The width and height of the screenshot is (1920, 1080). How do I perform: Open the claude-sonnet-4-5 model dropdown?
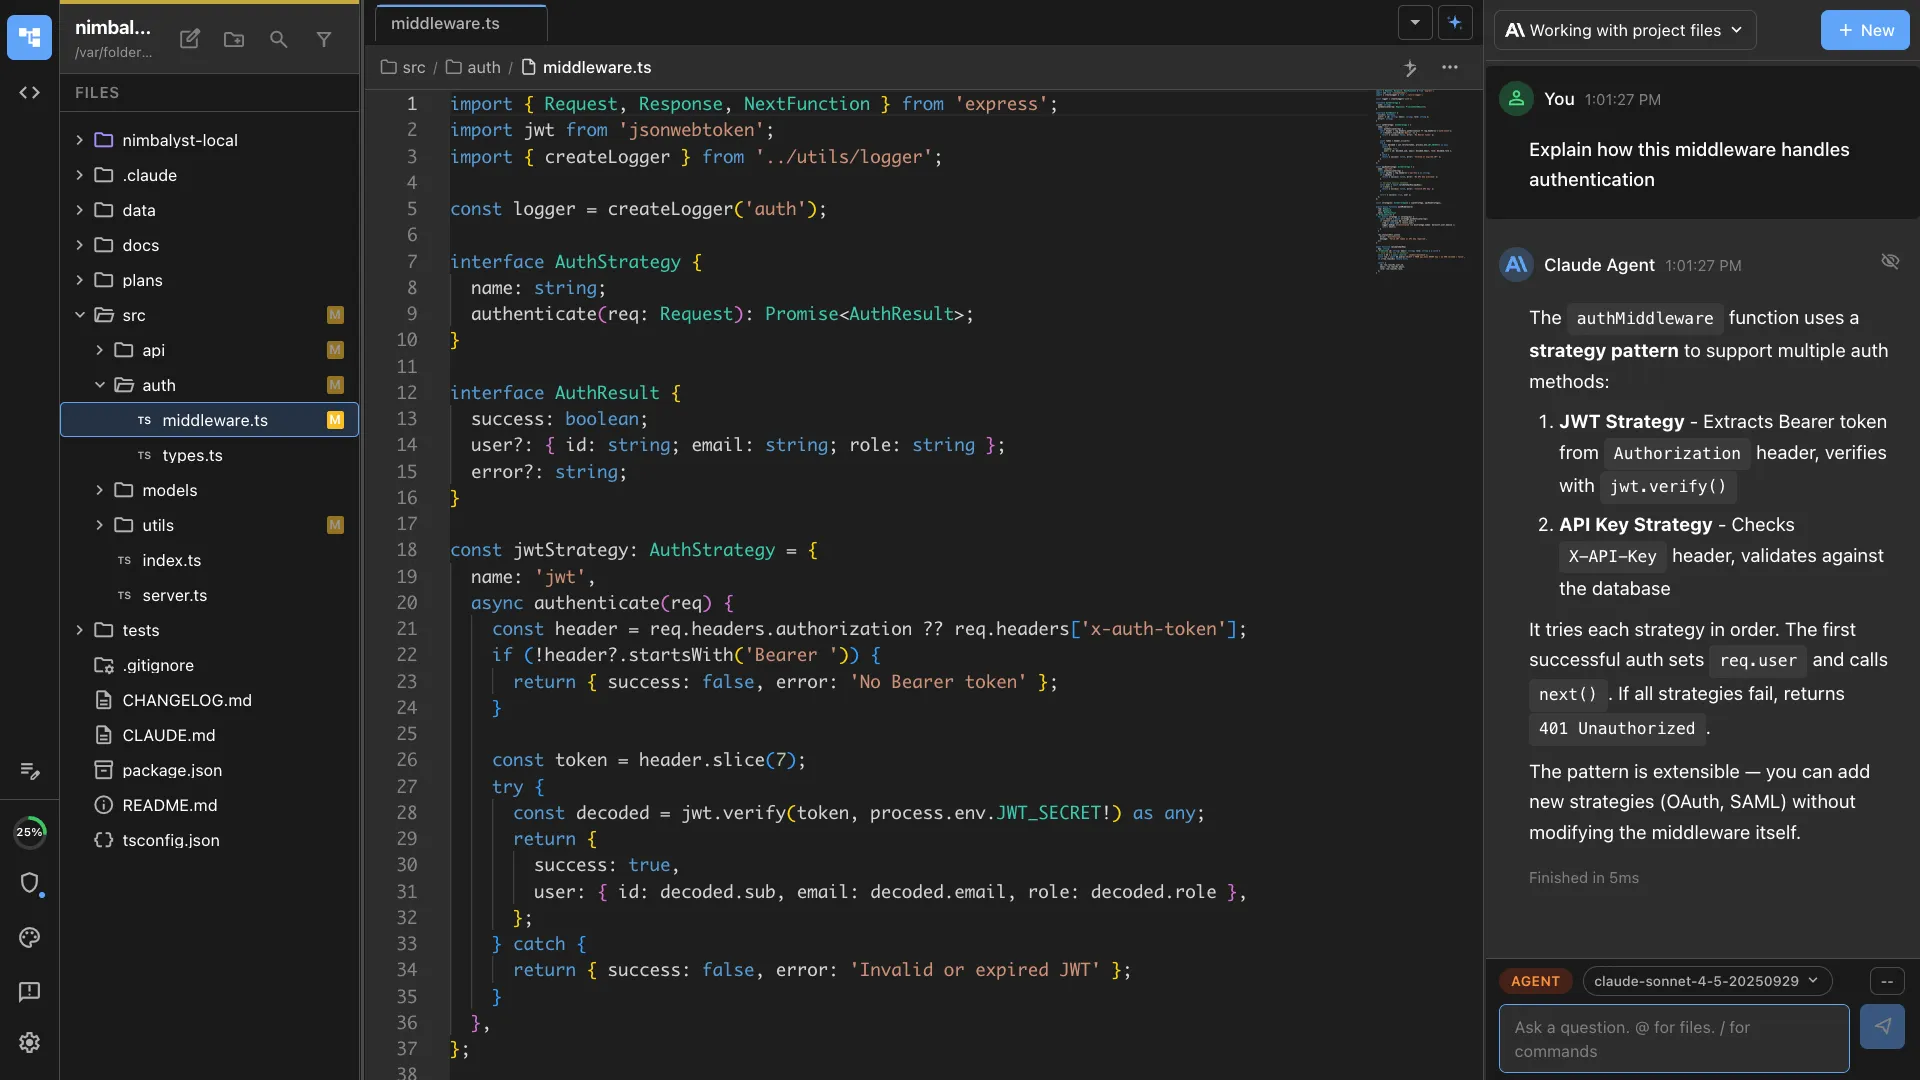coord(1706,981)
